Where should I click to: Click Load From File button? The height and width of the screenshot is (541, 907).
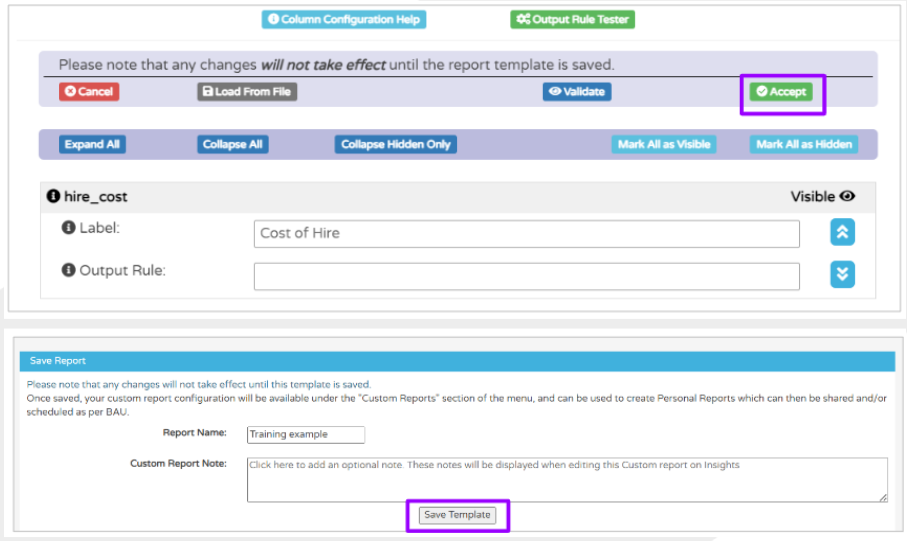tap(247, 91)
